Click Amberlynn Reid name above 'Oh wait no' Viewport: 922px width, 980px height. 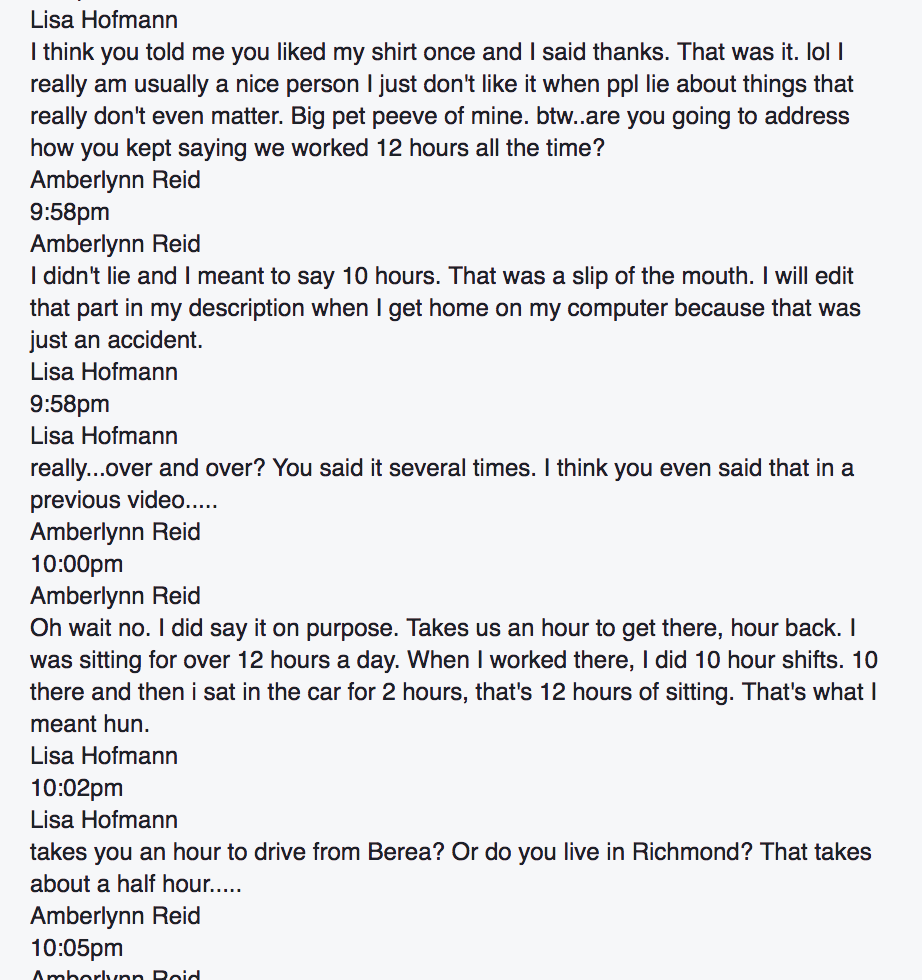click(x=115, y=596)
